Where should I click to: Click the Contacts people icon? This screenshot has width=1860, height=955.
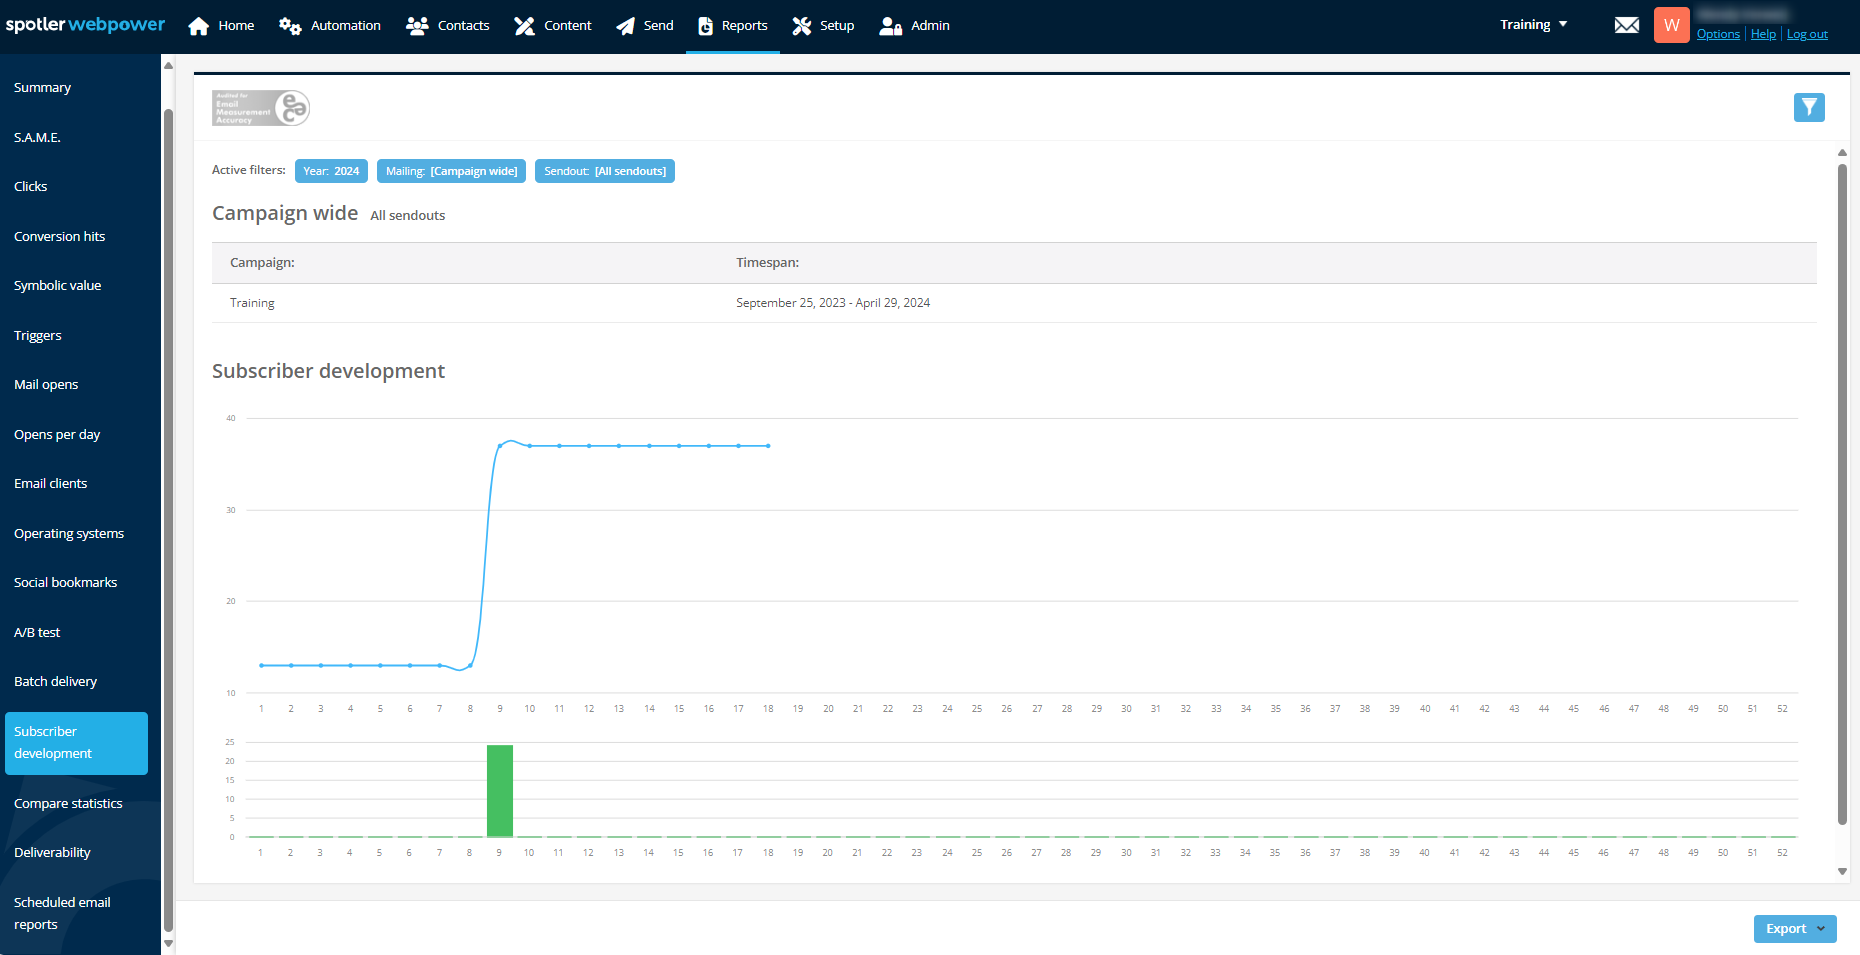coord(417,26)
